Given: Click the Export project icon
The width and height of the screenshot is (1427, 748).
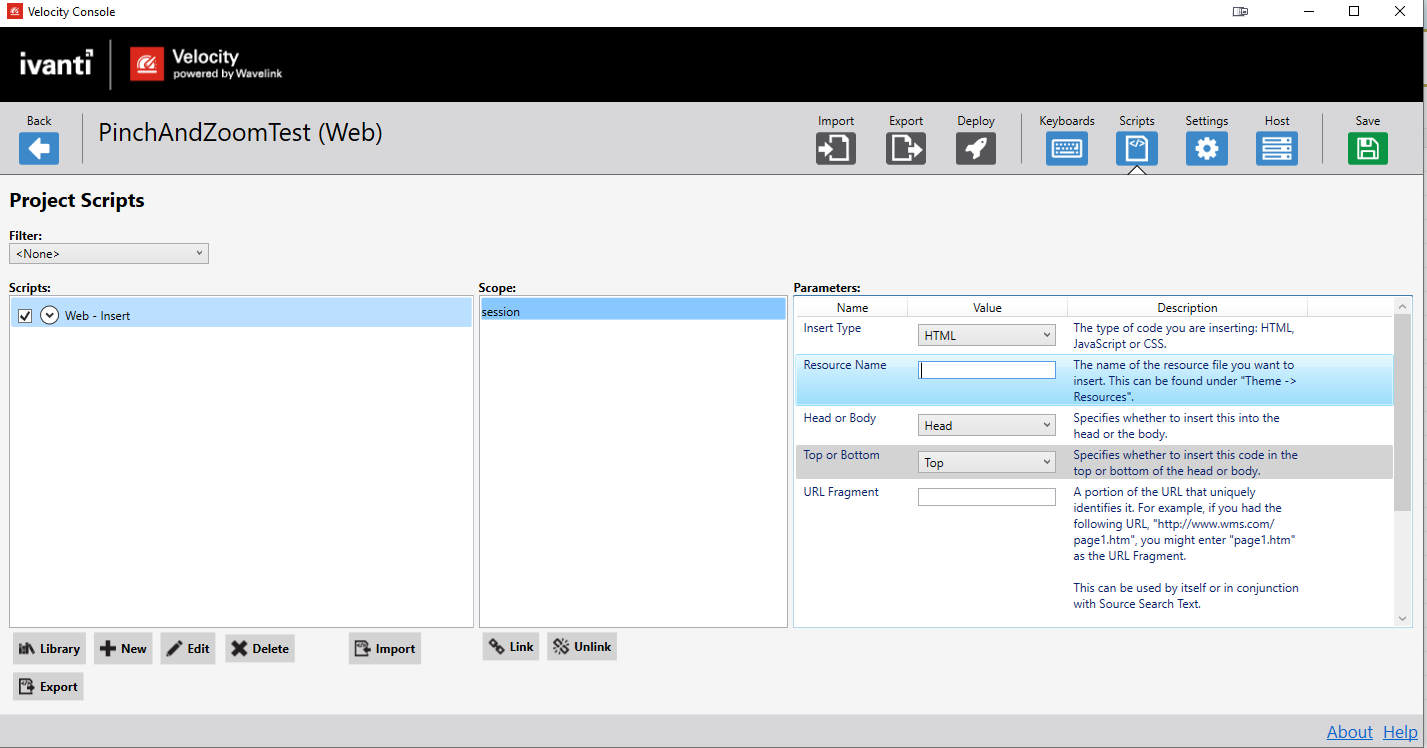Looking at the screenshot, I should pyautogui.click(x=905, y=148).
